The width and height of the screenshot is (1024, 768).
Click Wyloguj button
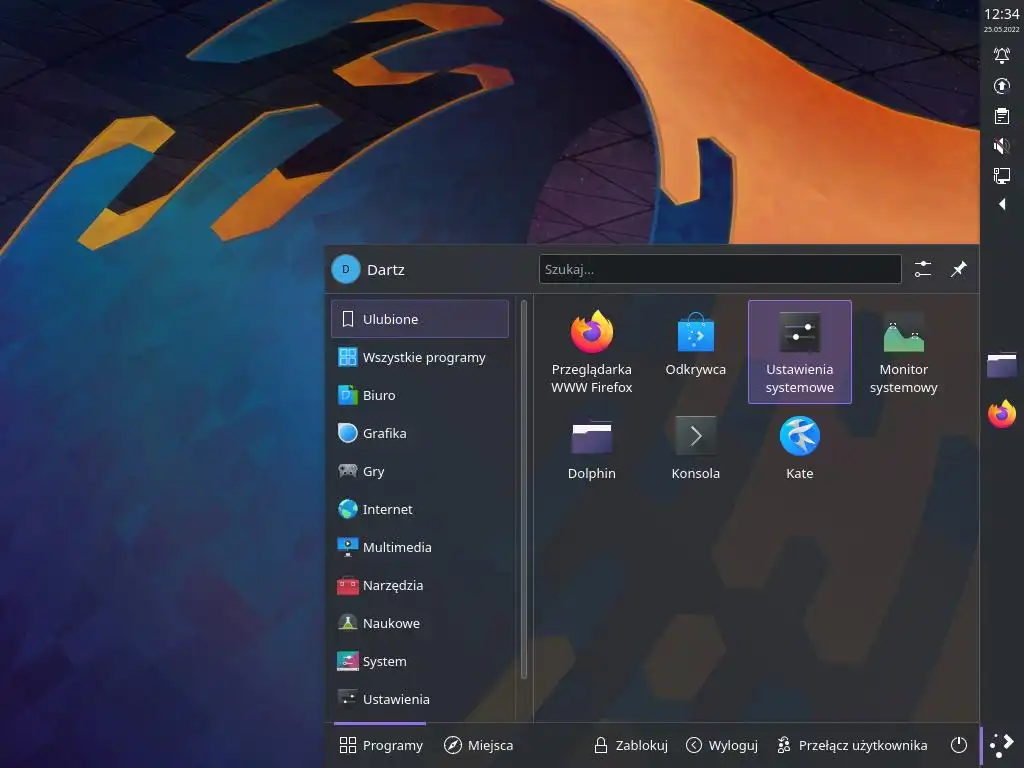722,745
